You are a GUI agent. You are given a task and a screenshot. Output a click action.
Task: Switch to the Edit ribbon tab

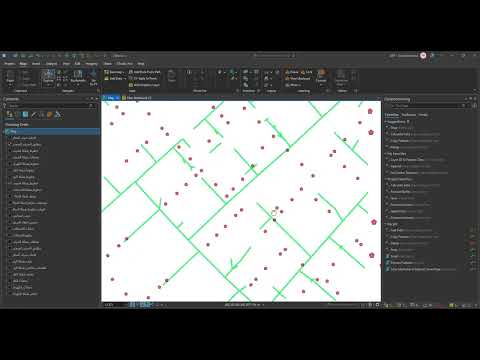77,63
